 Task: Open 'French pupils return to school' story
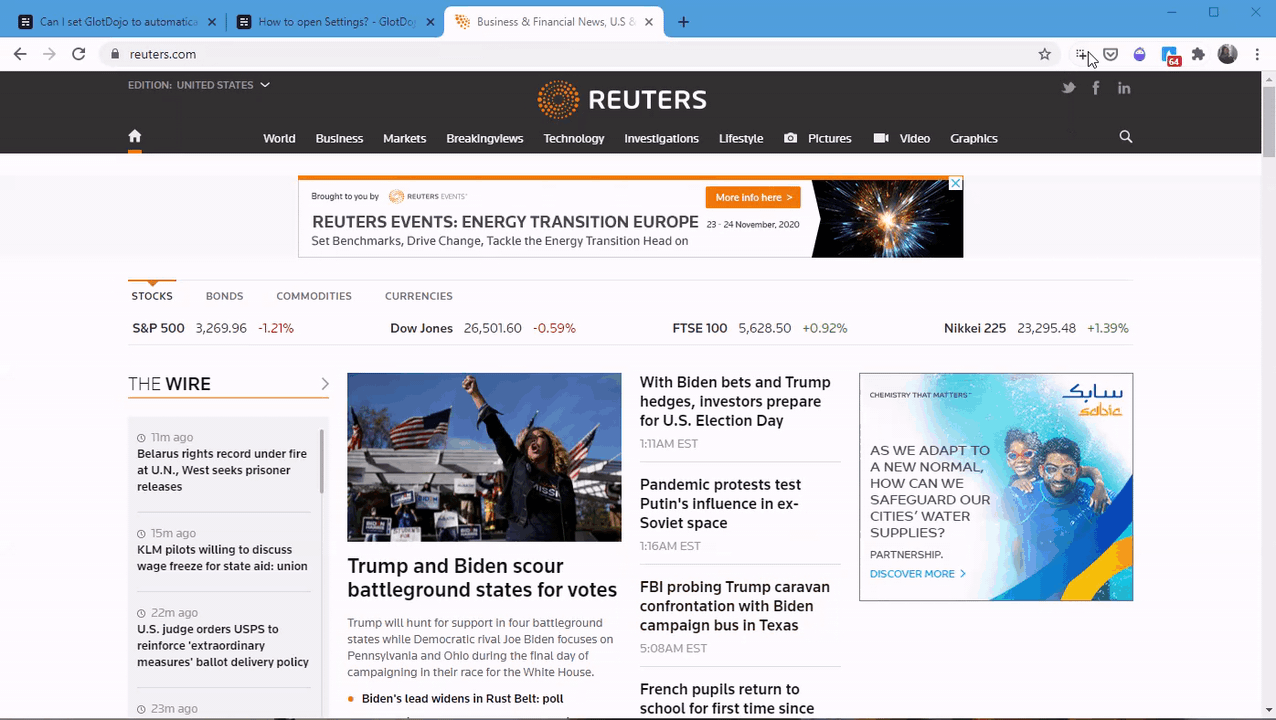pos(727,699)
